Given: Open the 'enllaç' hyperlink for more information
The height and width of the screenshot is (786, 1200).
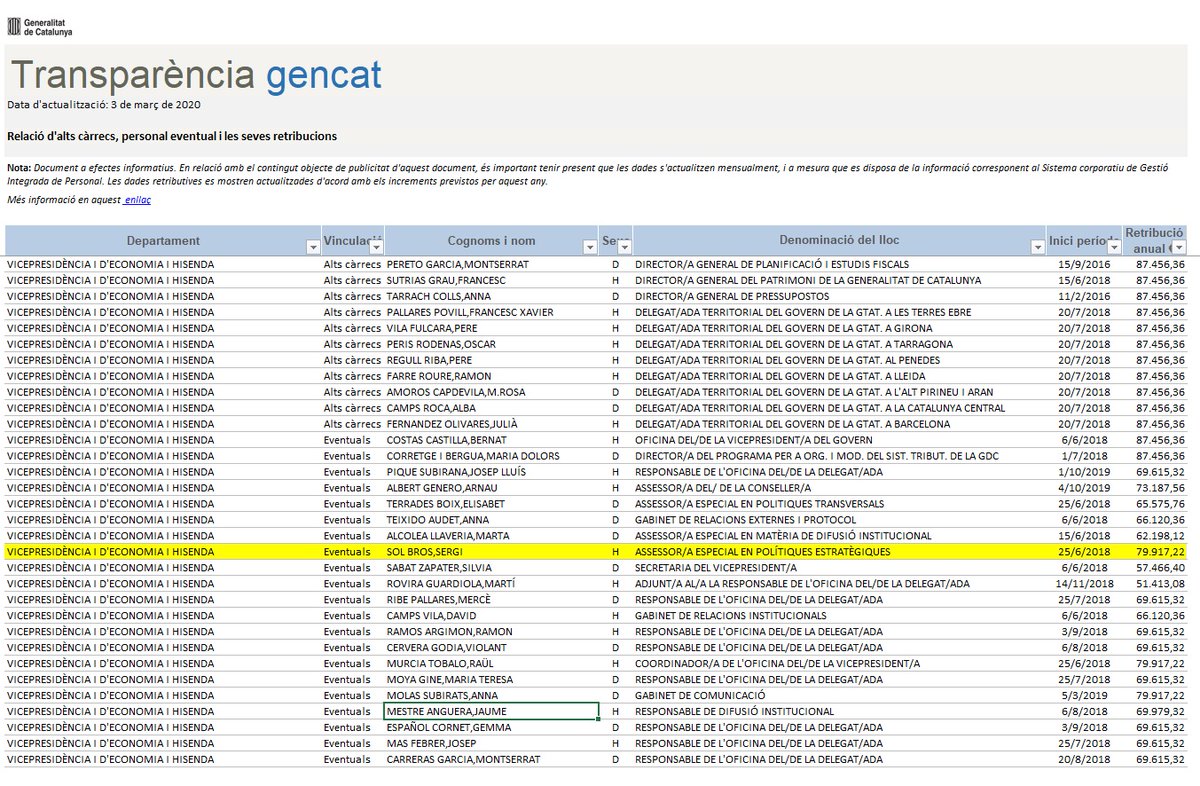Looking at the screenshot, I should point(137,200).
